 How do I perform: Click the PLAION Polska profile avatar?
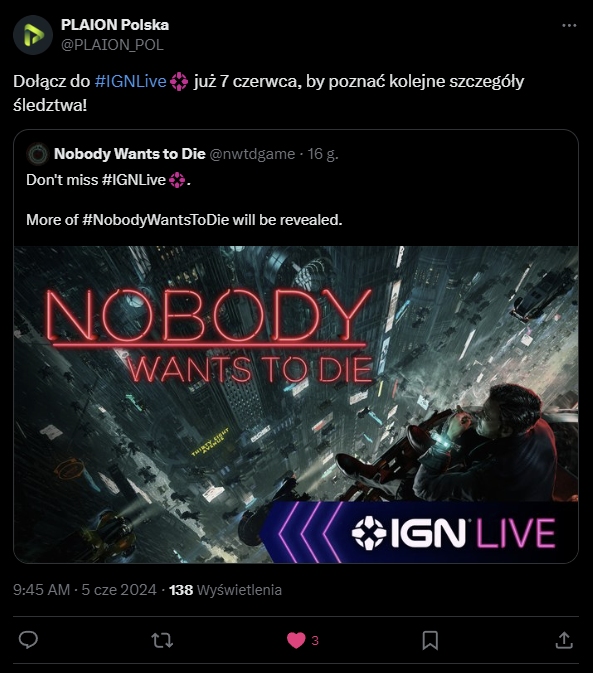[x=33, y=35]
